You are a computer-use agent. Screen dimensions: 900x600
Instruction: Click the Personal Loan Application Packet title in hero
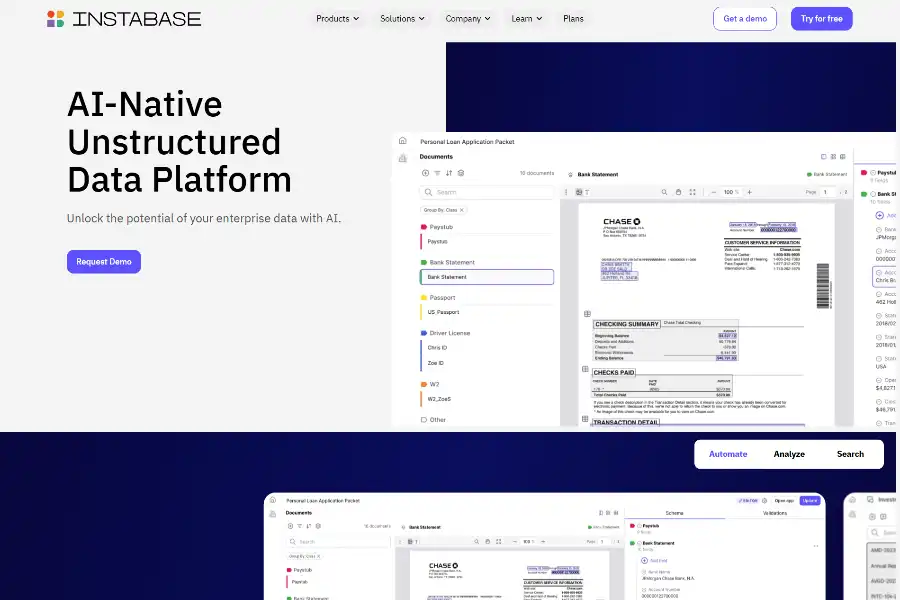(467, 142)
